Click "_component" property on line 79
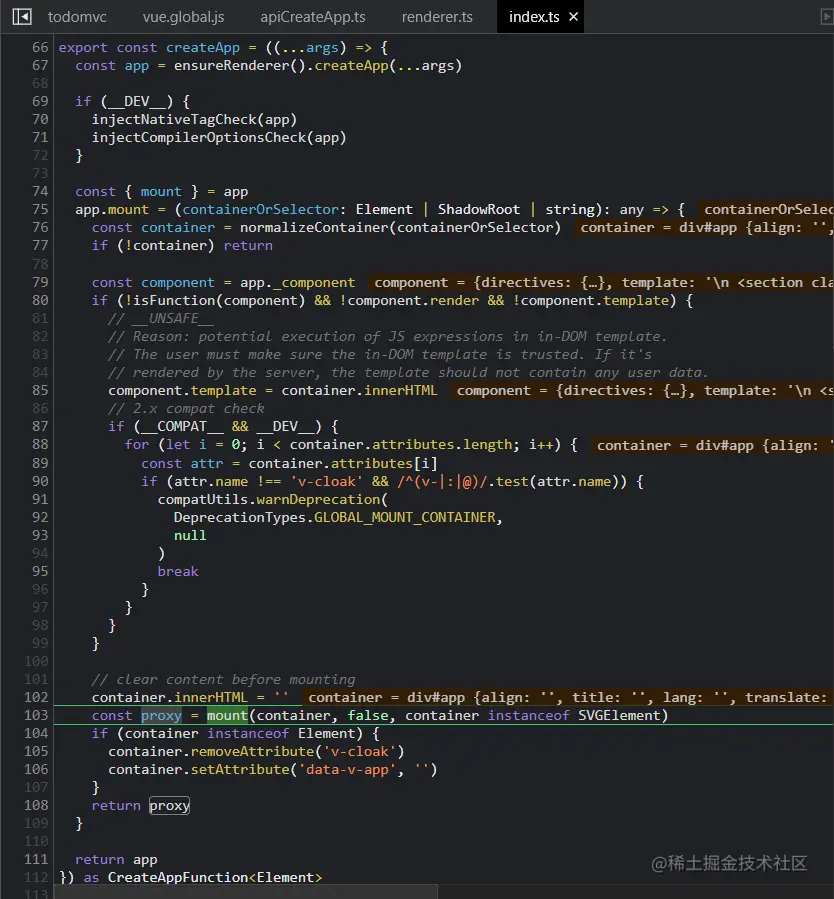The width and height of the screenshot is (834, 899). [314, 282]
